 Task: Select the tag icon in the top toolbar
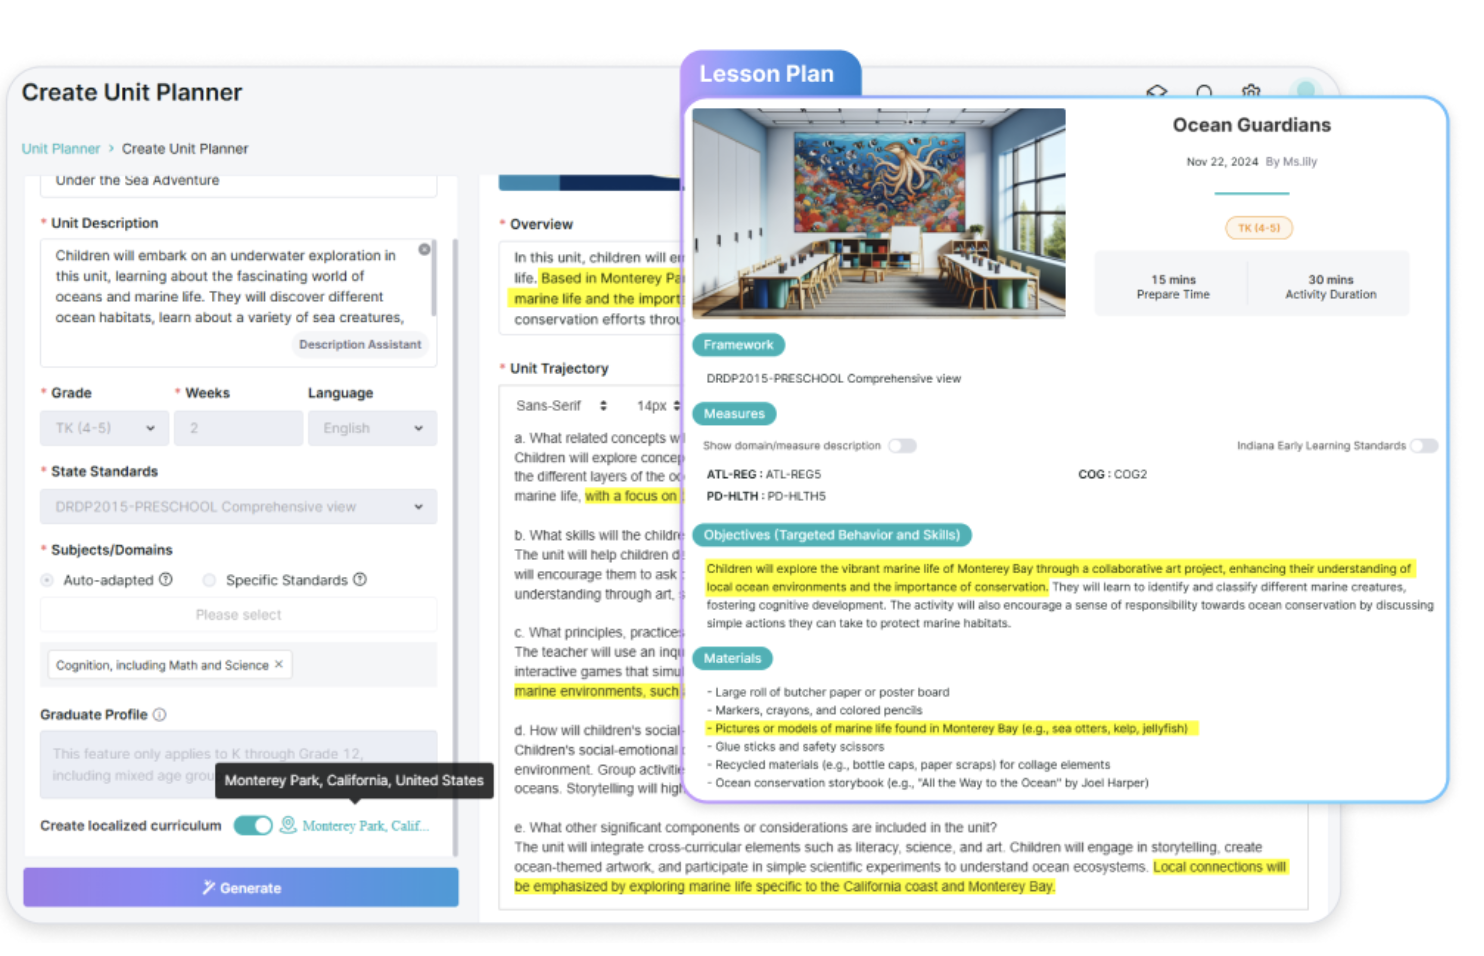pos(1156,92)
